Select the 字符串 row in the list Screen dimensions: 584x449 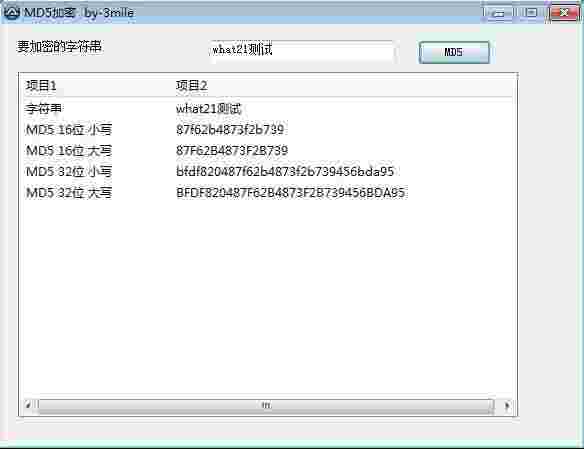(x=267, y=109)
